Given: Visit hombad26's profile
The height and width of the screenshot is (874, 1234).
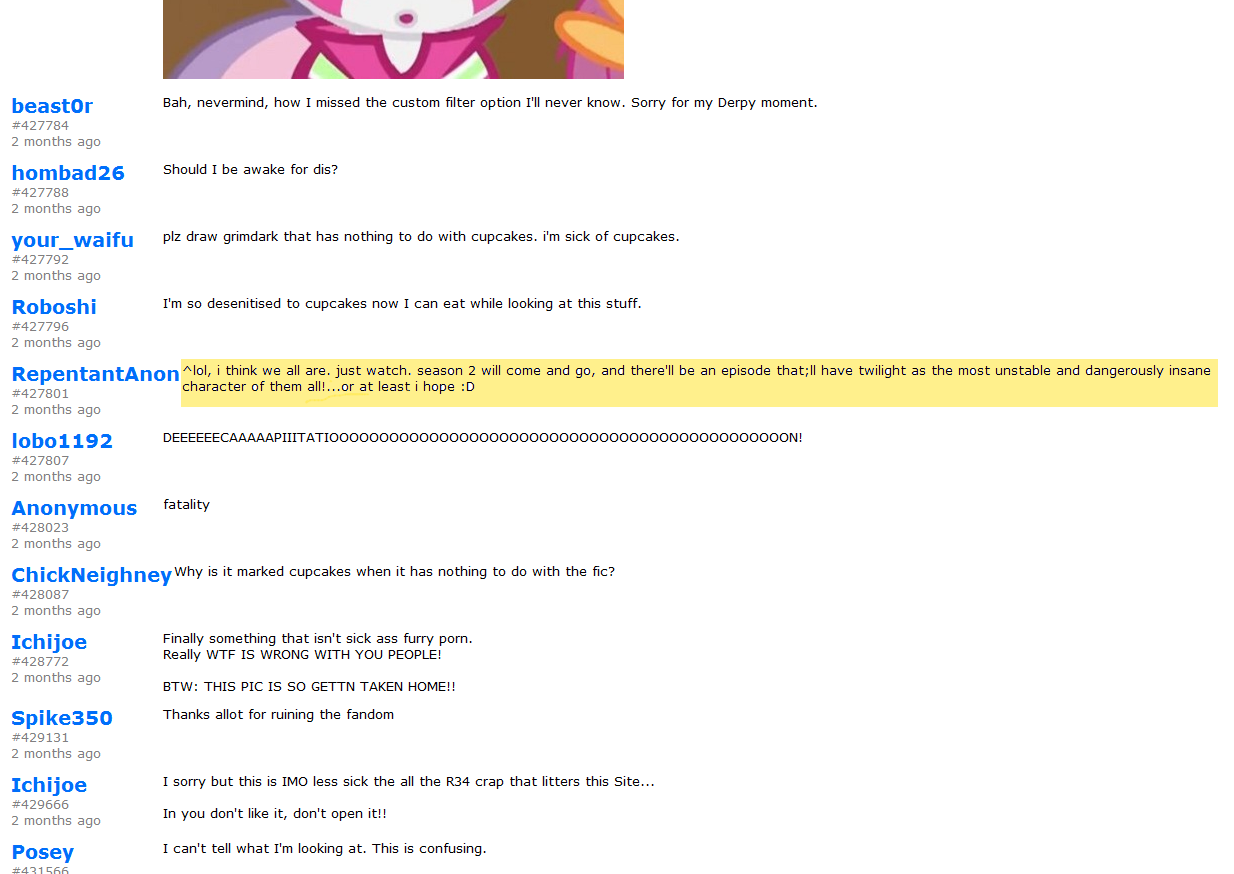Looking at the screenshot, I should tap(68, 173).
